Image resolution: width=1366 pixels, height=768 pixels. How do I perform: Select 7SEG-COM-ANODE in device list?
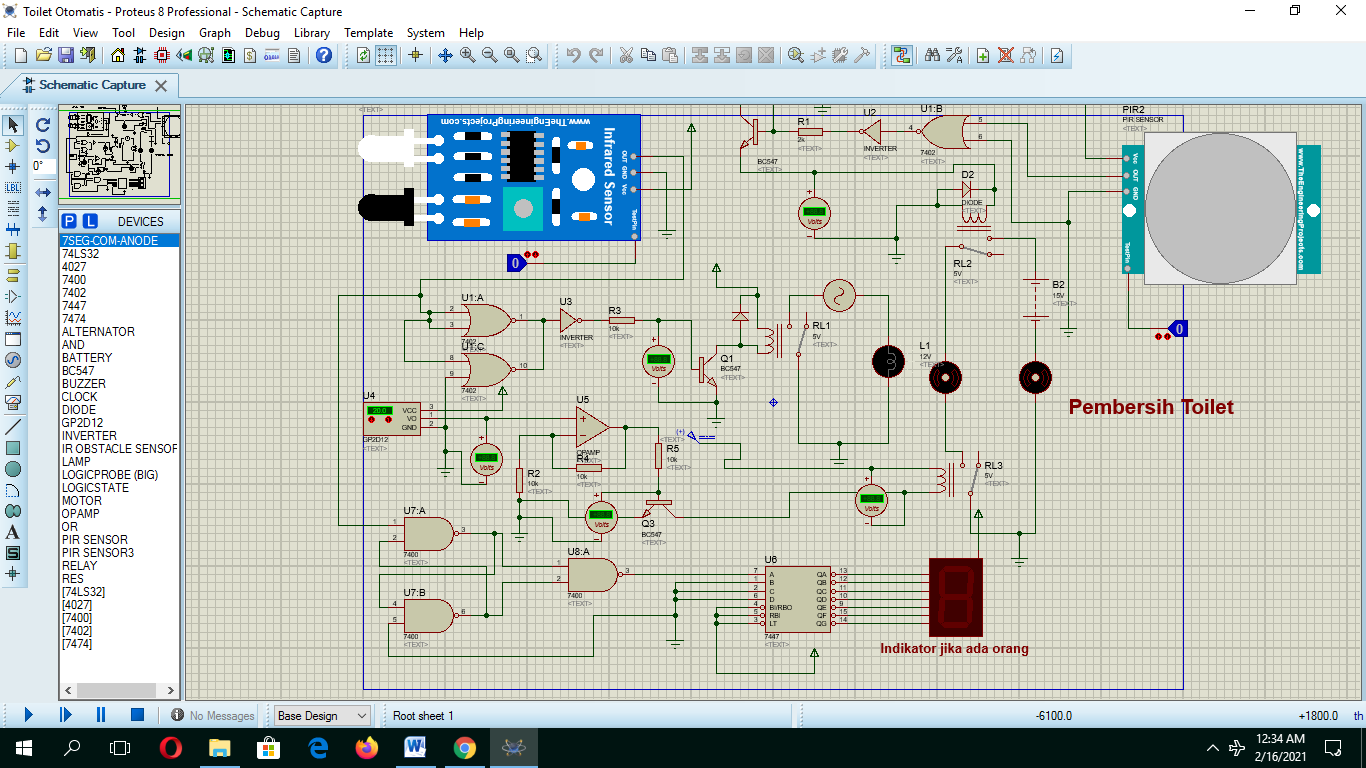click(x=119, y=241)
